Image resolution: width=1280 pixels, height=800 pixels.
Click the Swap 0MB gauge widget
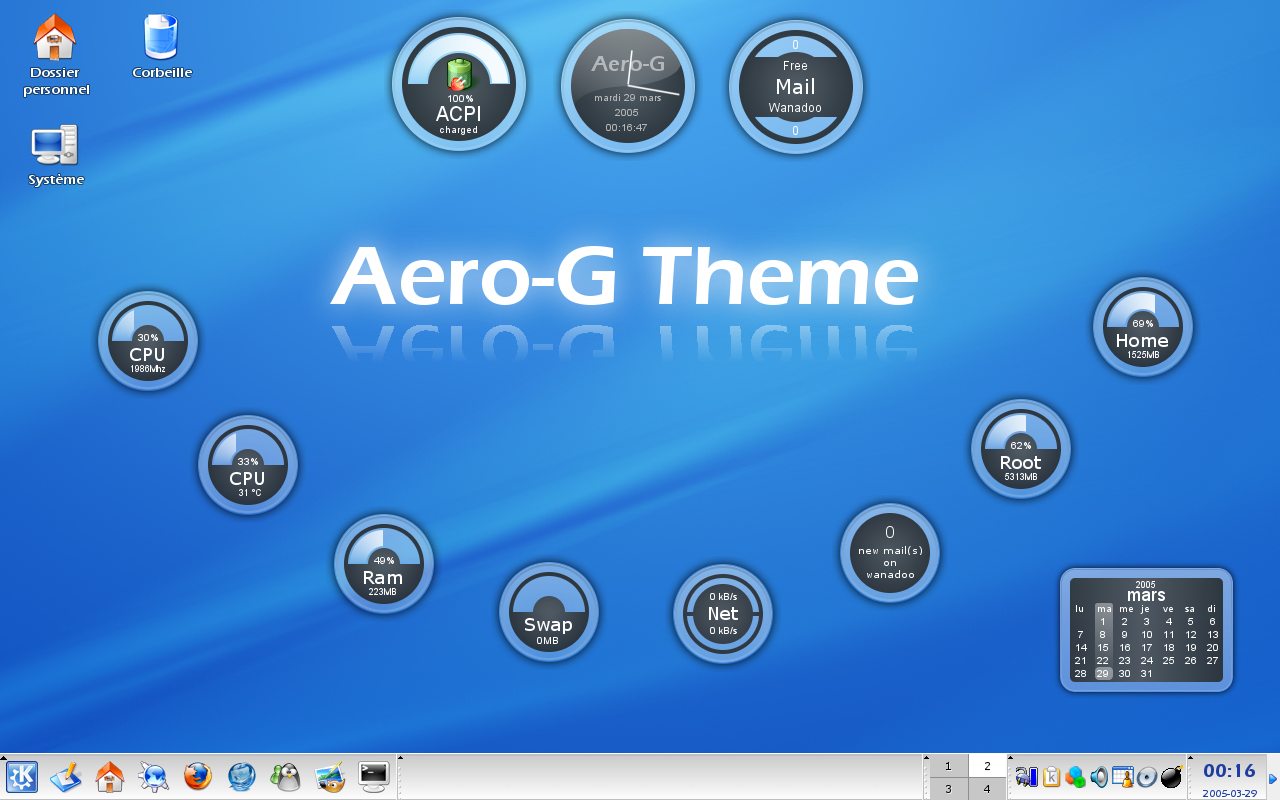pos(549,612)
